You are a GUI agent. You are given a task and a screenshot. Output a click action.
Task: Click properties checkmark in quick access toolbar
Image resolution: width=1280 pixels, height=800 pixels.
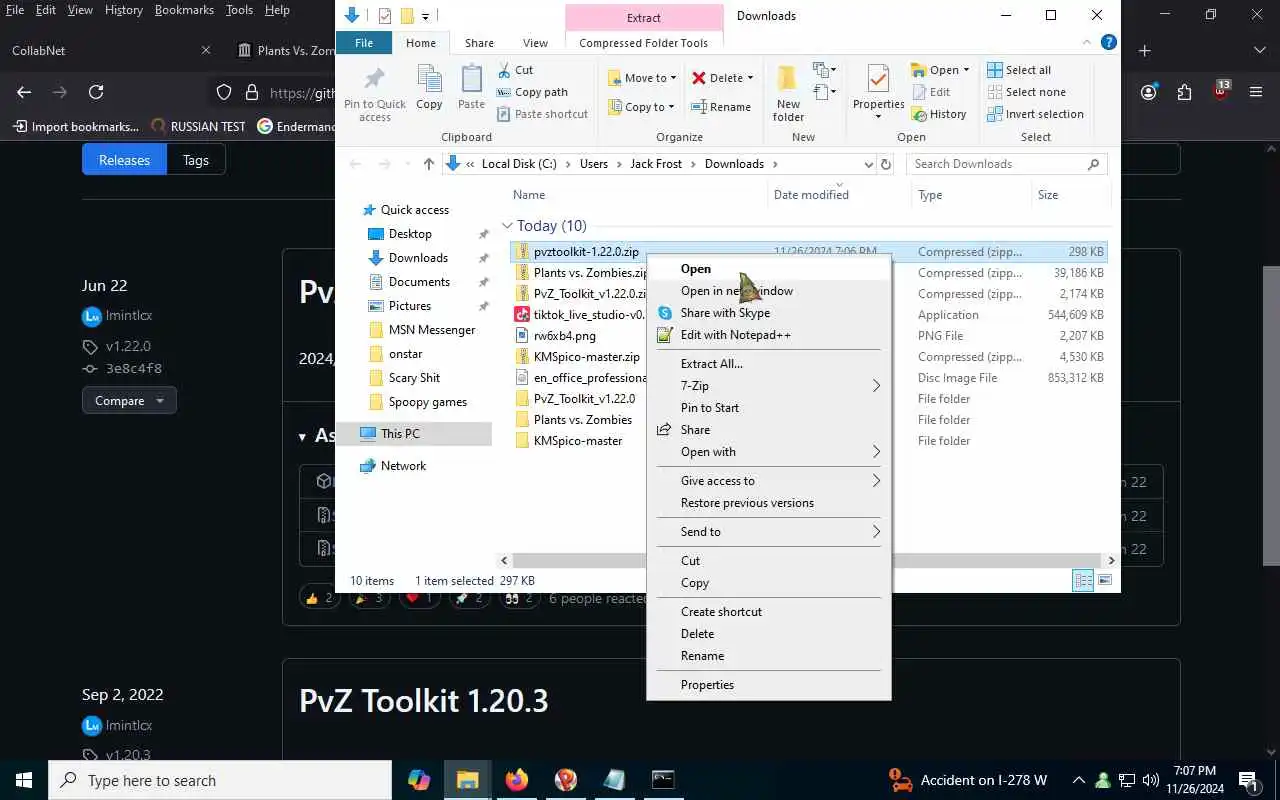pyautogui.click(x=384, y=16)
